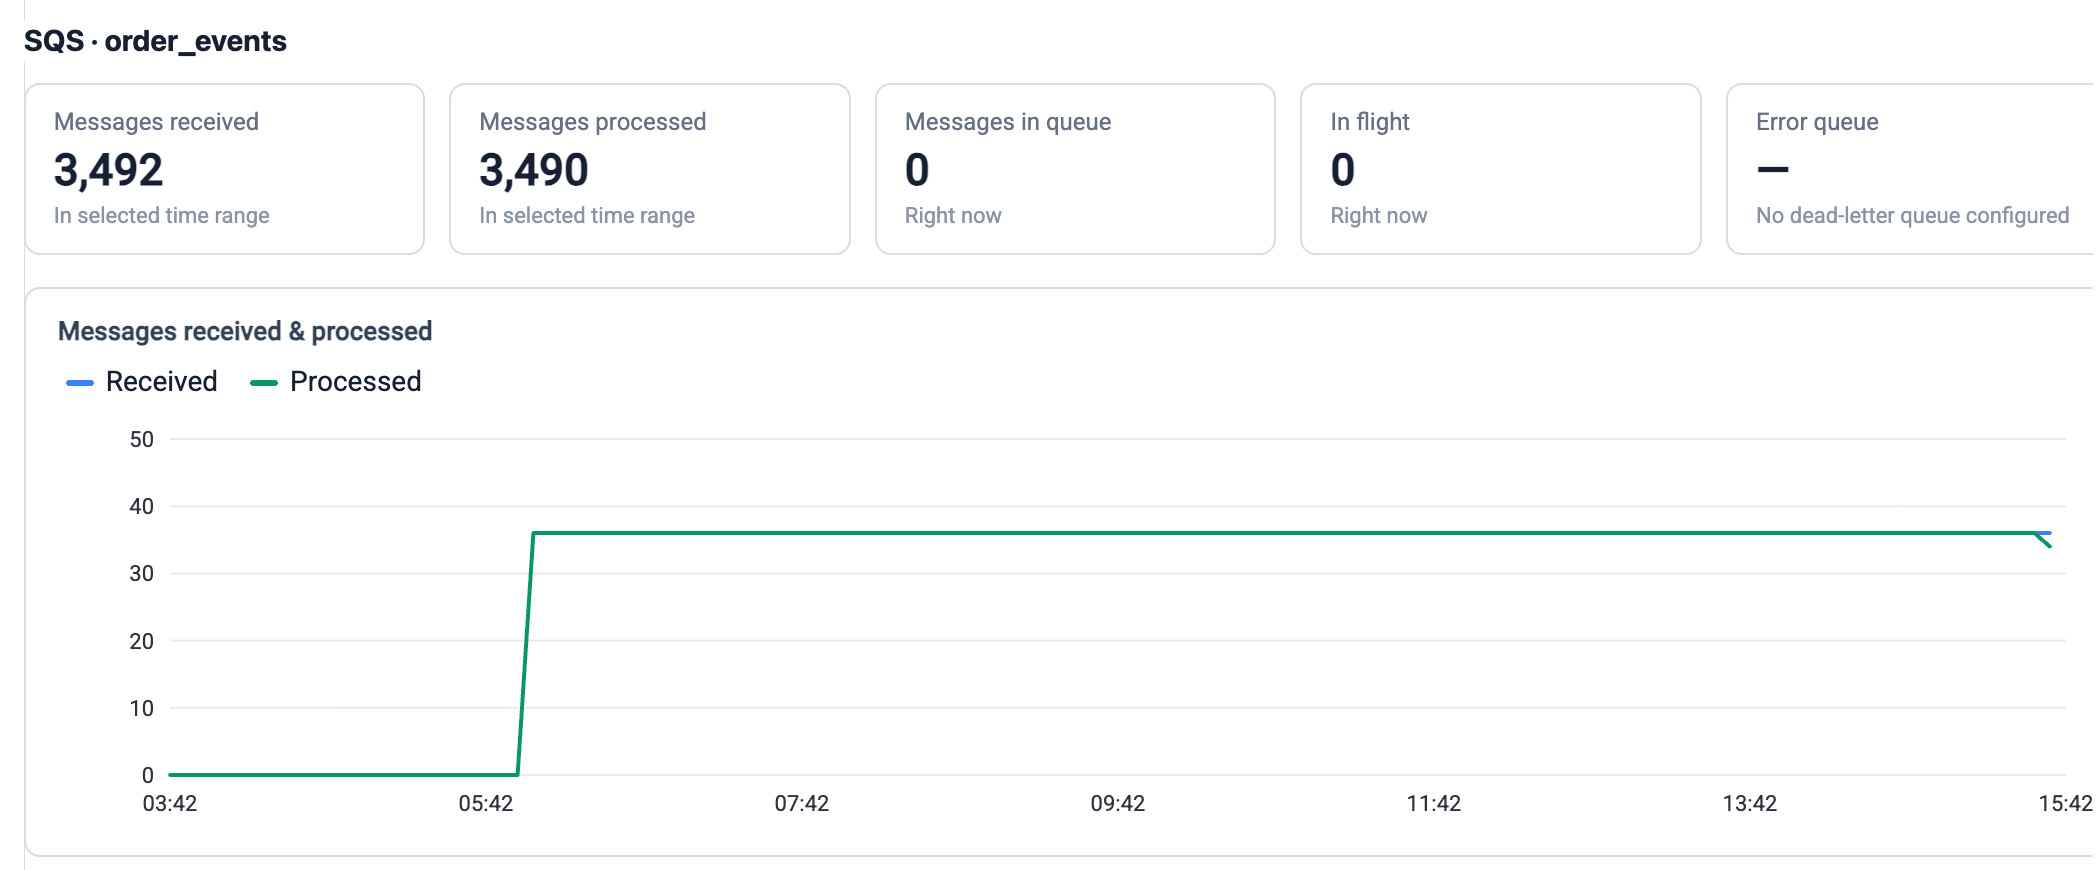Click 'In selected time range' under Messages received
Viewport: 2100px width, 870px height.
click(162, 216)
